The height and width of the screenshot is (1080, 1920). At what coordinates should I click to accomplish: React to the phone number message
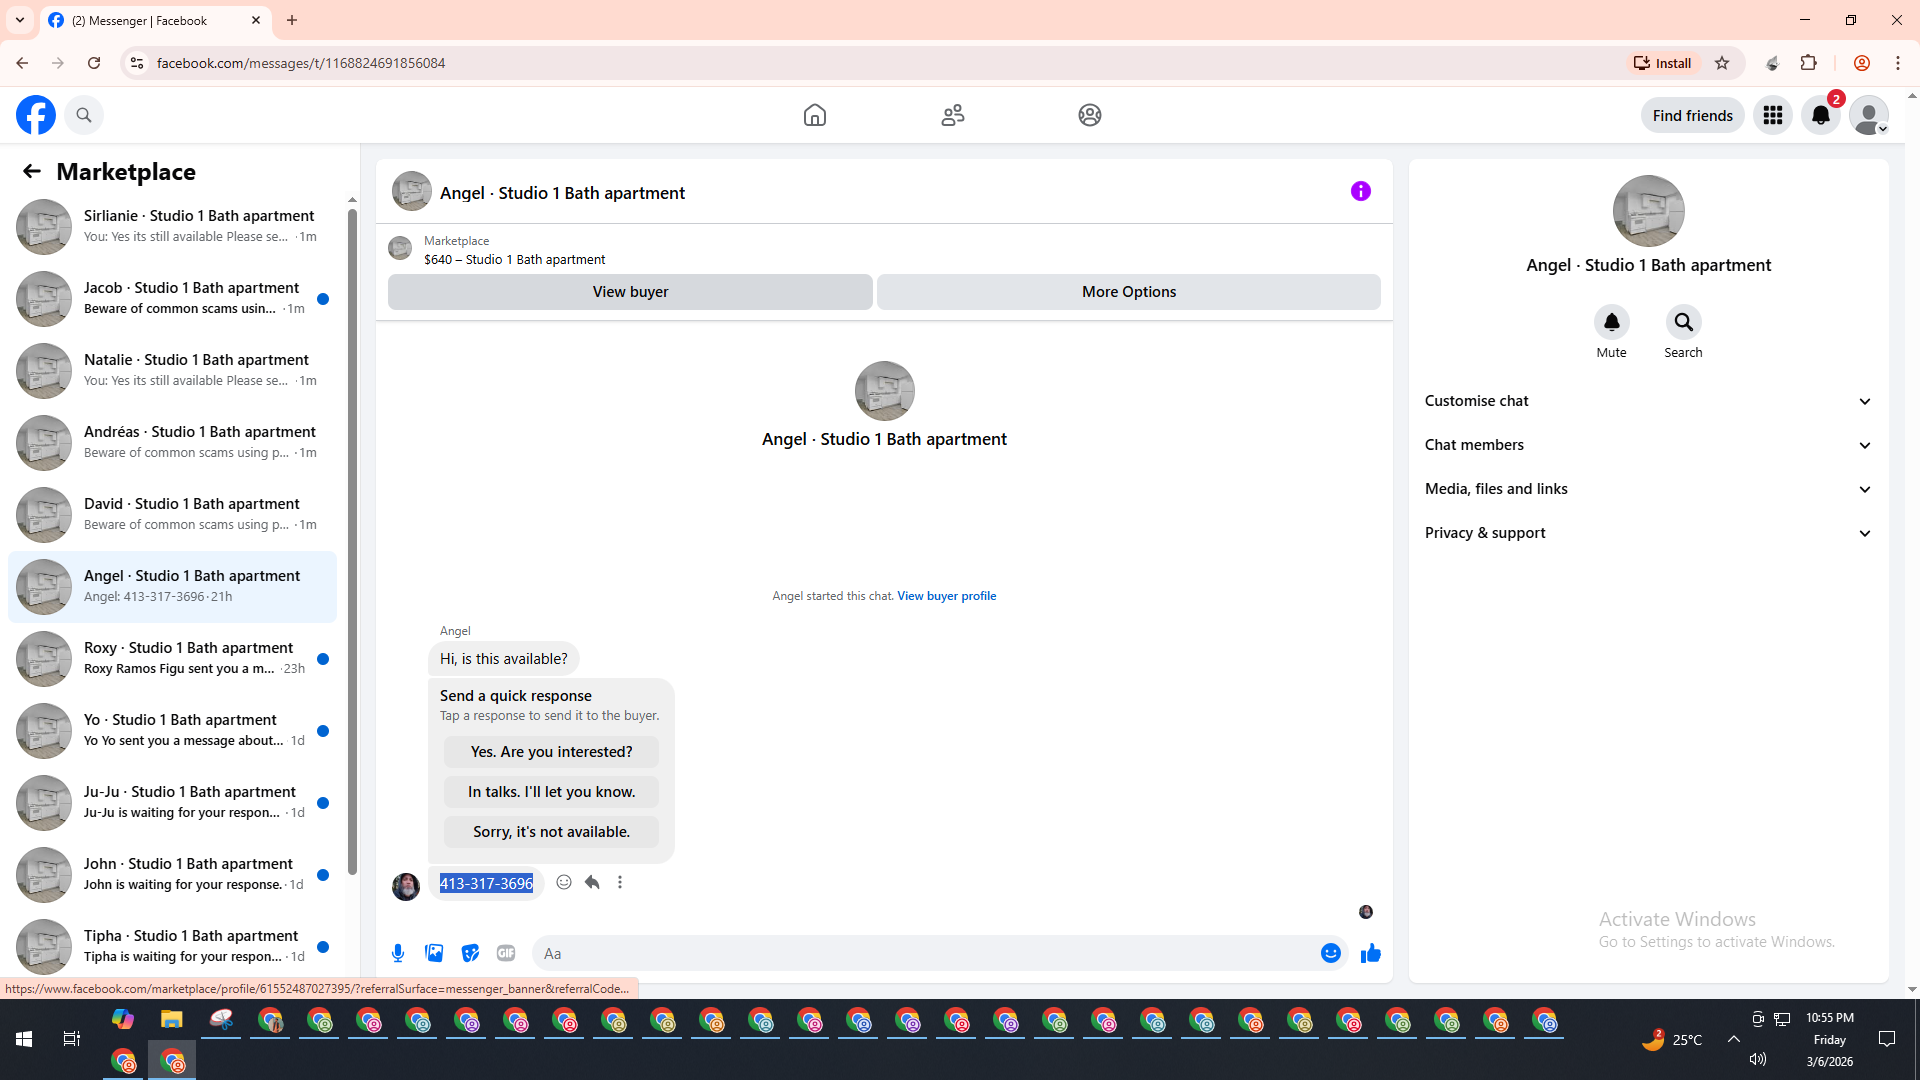564,882
